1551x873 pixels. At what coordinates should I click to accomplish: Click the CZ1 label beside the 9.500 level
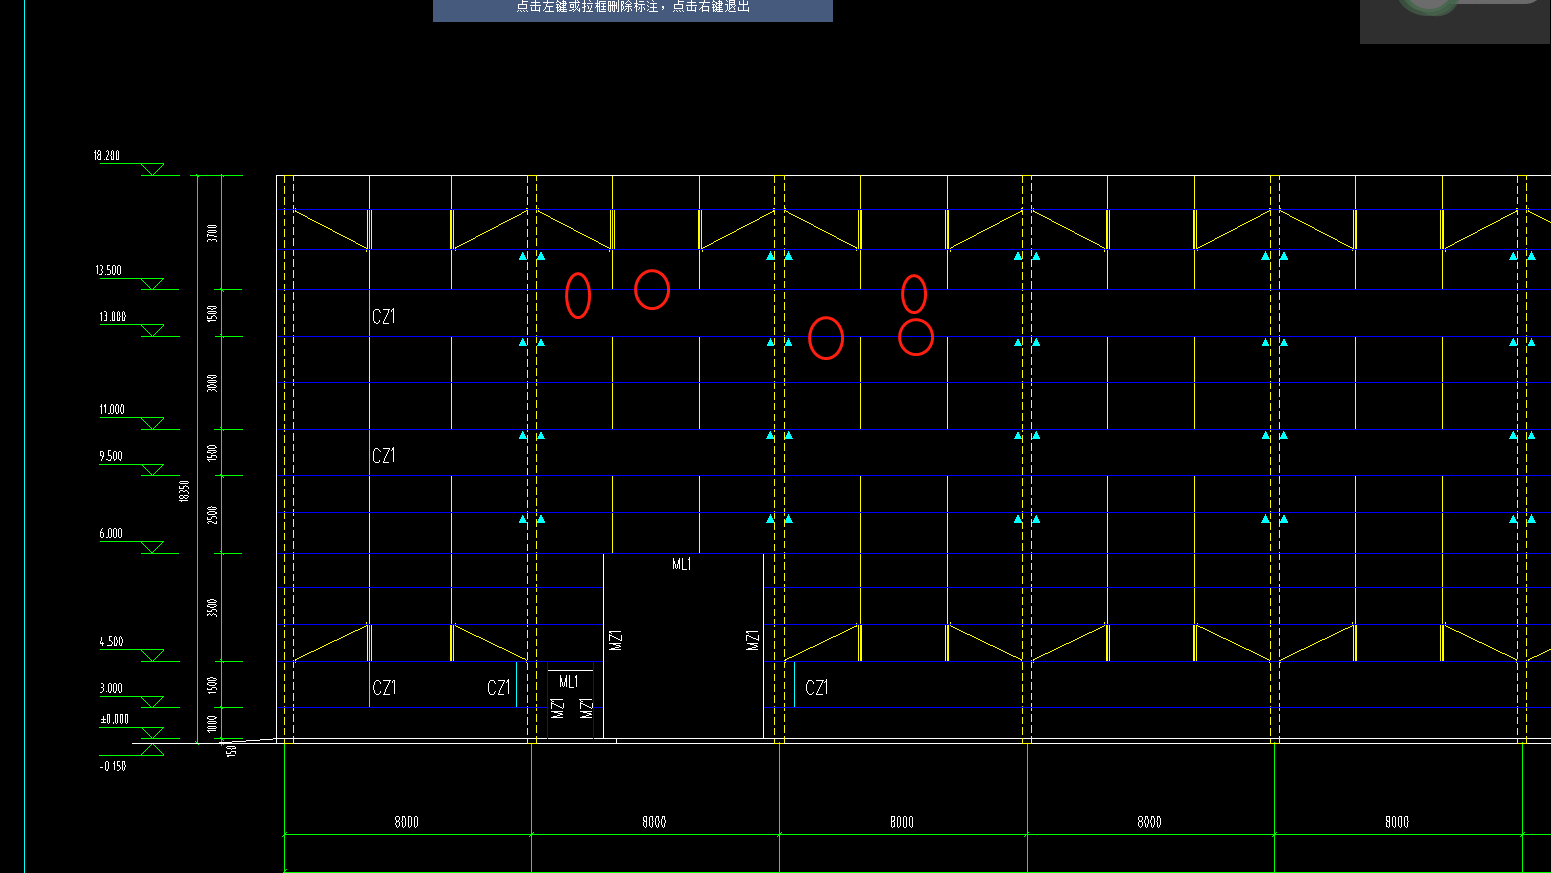point(384,455)
